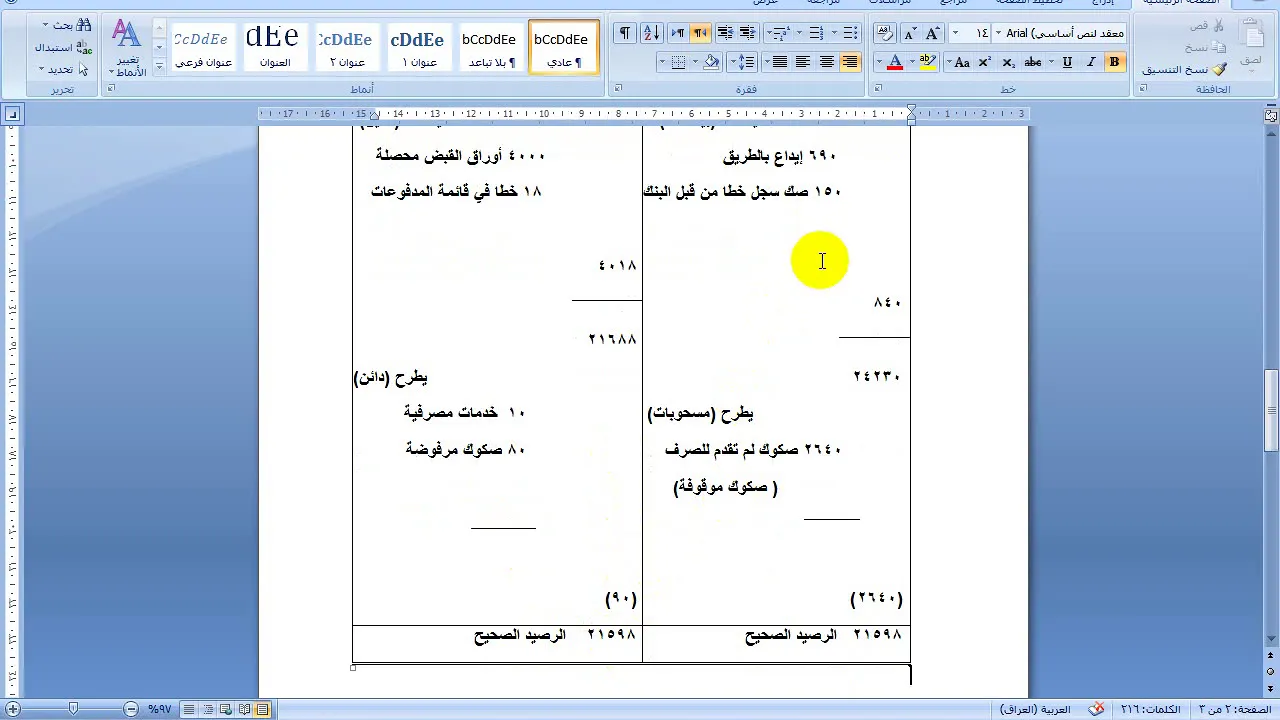Click word count in status bar

1150,709
